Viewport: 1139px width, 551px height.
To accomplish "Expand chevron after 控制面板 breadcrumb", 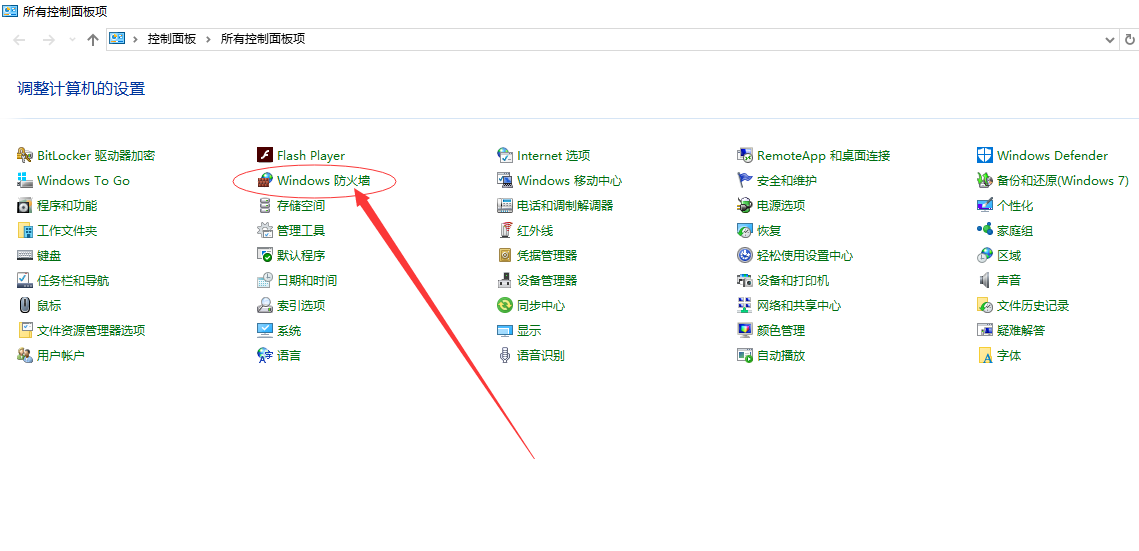I will click(208, 39).
